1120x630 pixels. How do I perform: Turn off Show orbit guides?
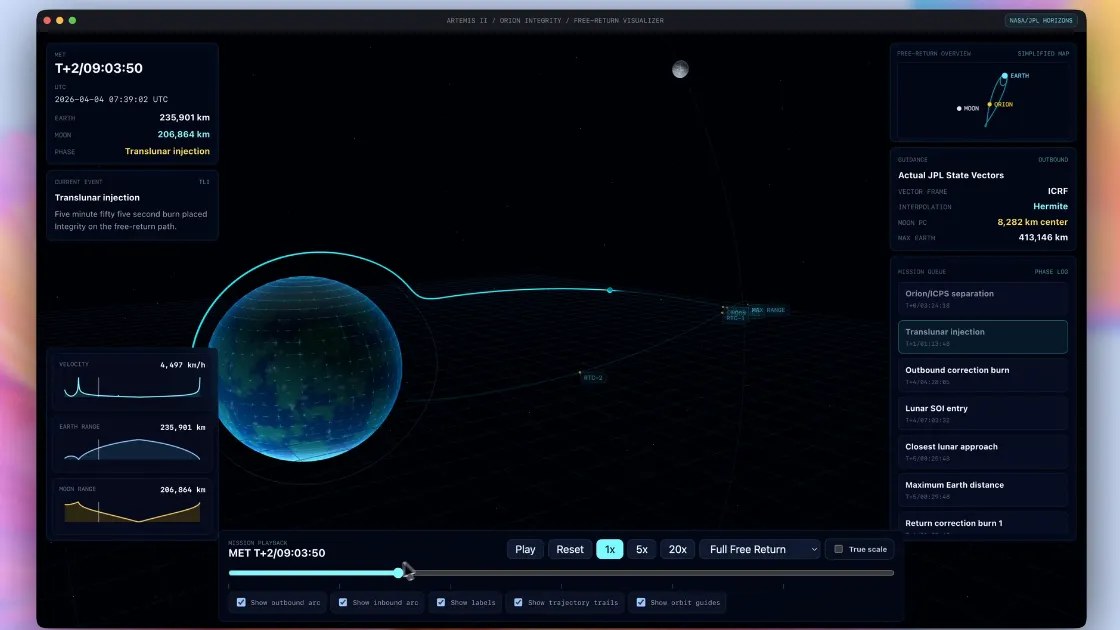(x=641, y=602)
